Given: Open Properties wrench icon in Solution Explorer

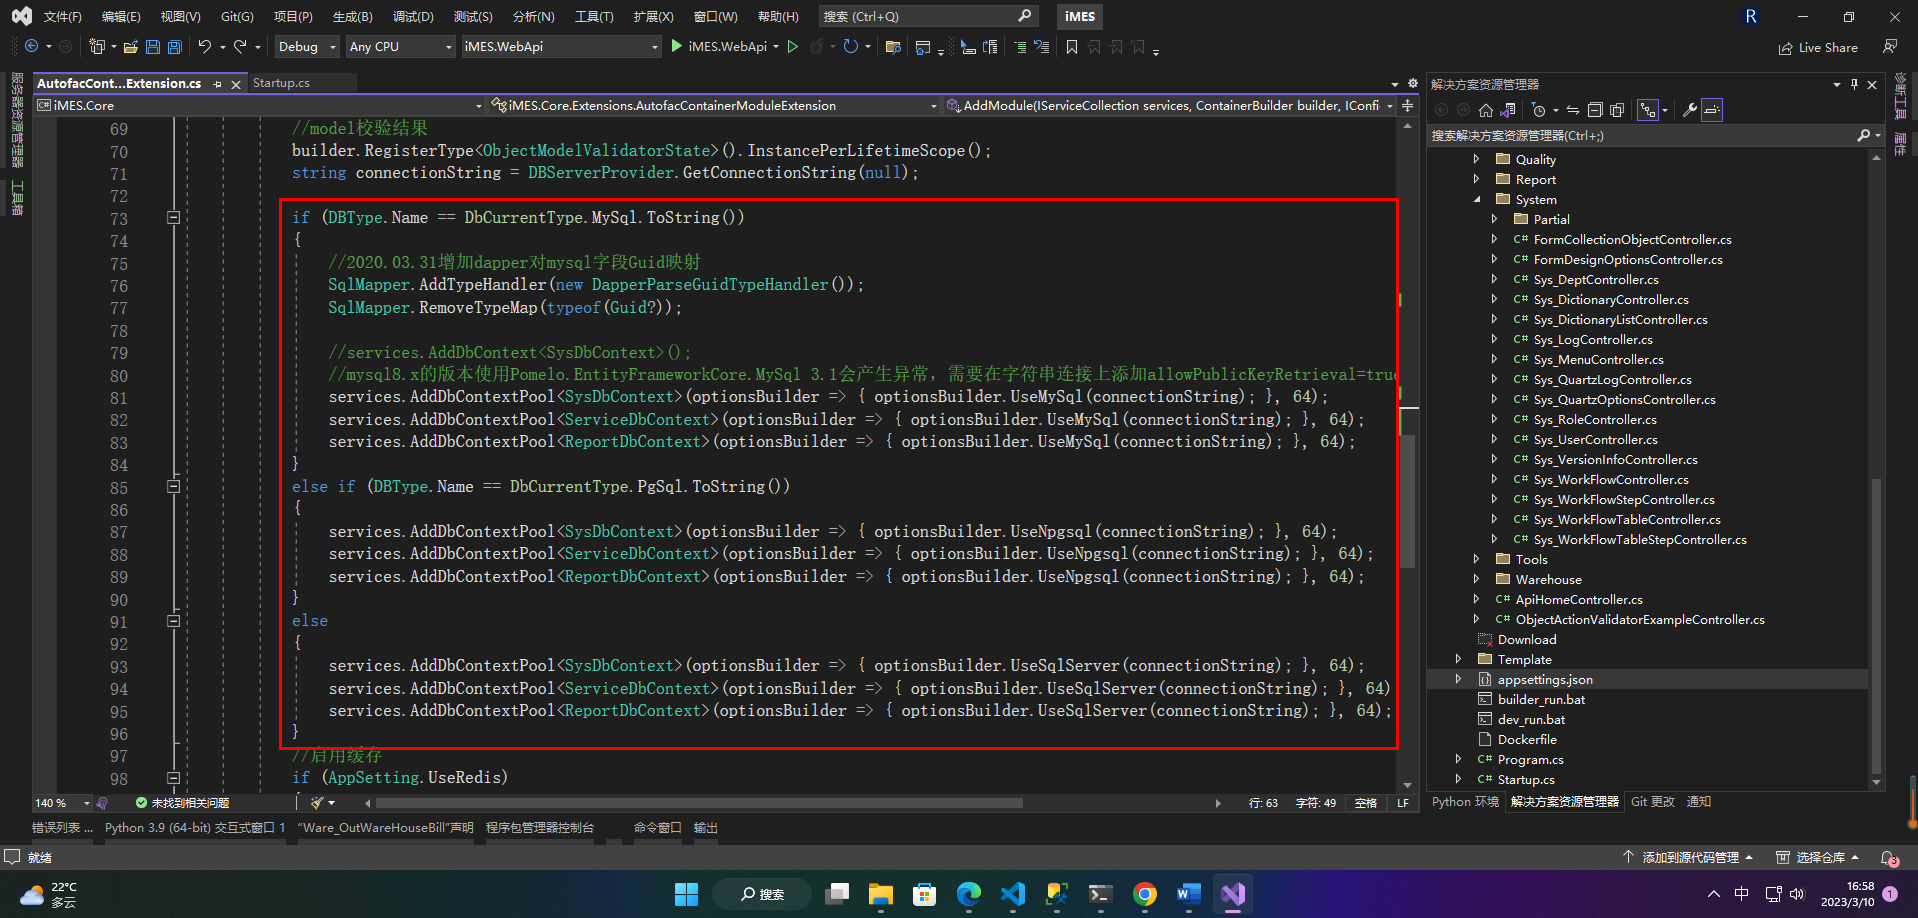Looking at the screenshot, I should coord(1690,110).
